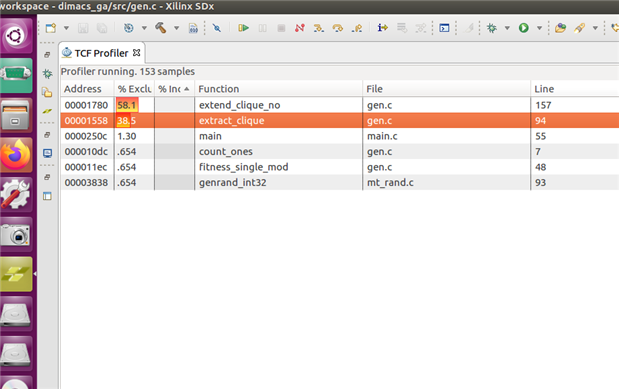
Task: Expand the Debug launch dropdown arrow
Action: (507, 28)
